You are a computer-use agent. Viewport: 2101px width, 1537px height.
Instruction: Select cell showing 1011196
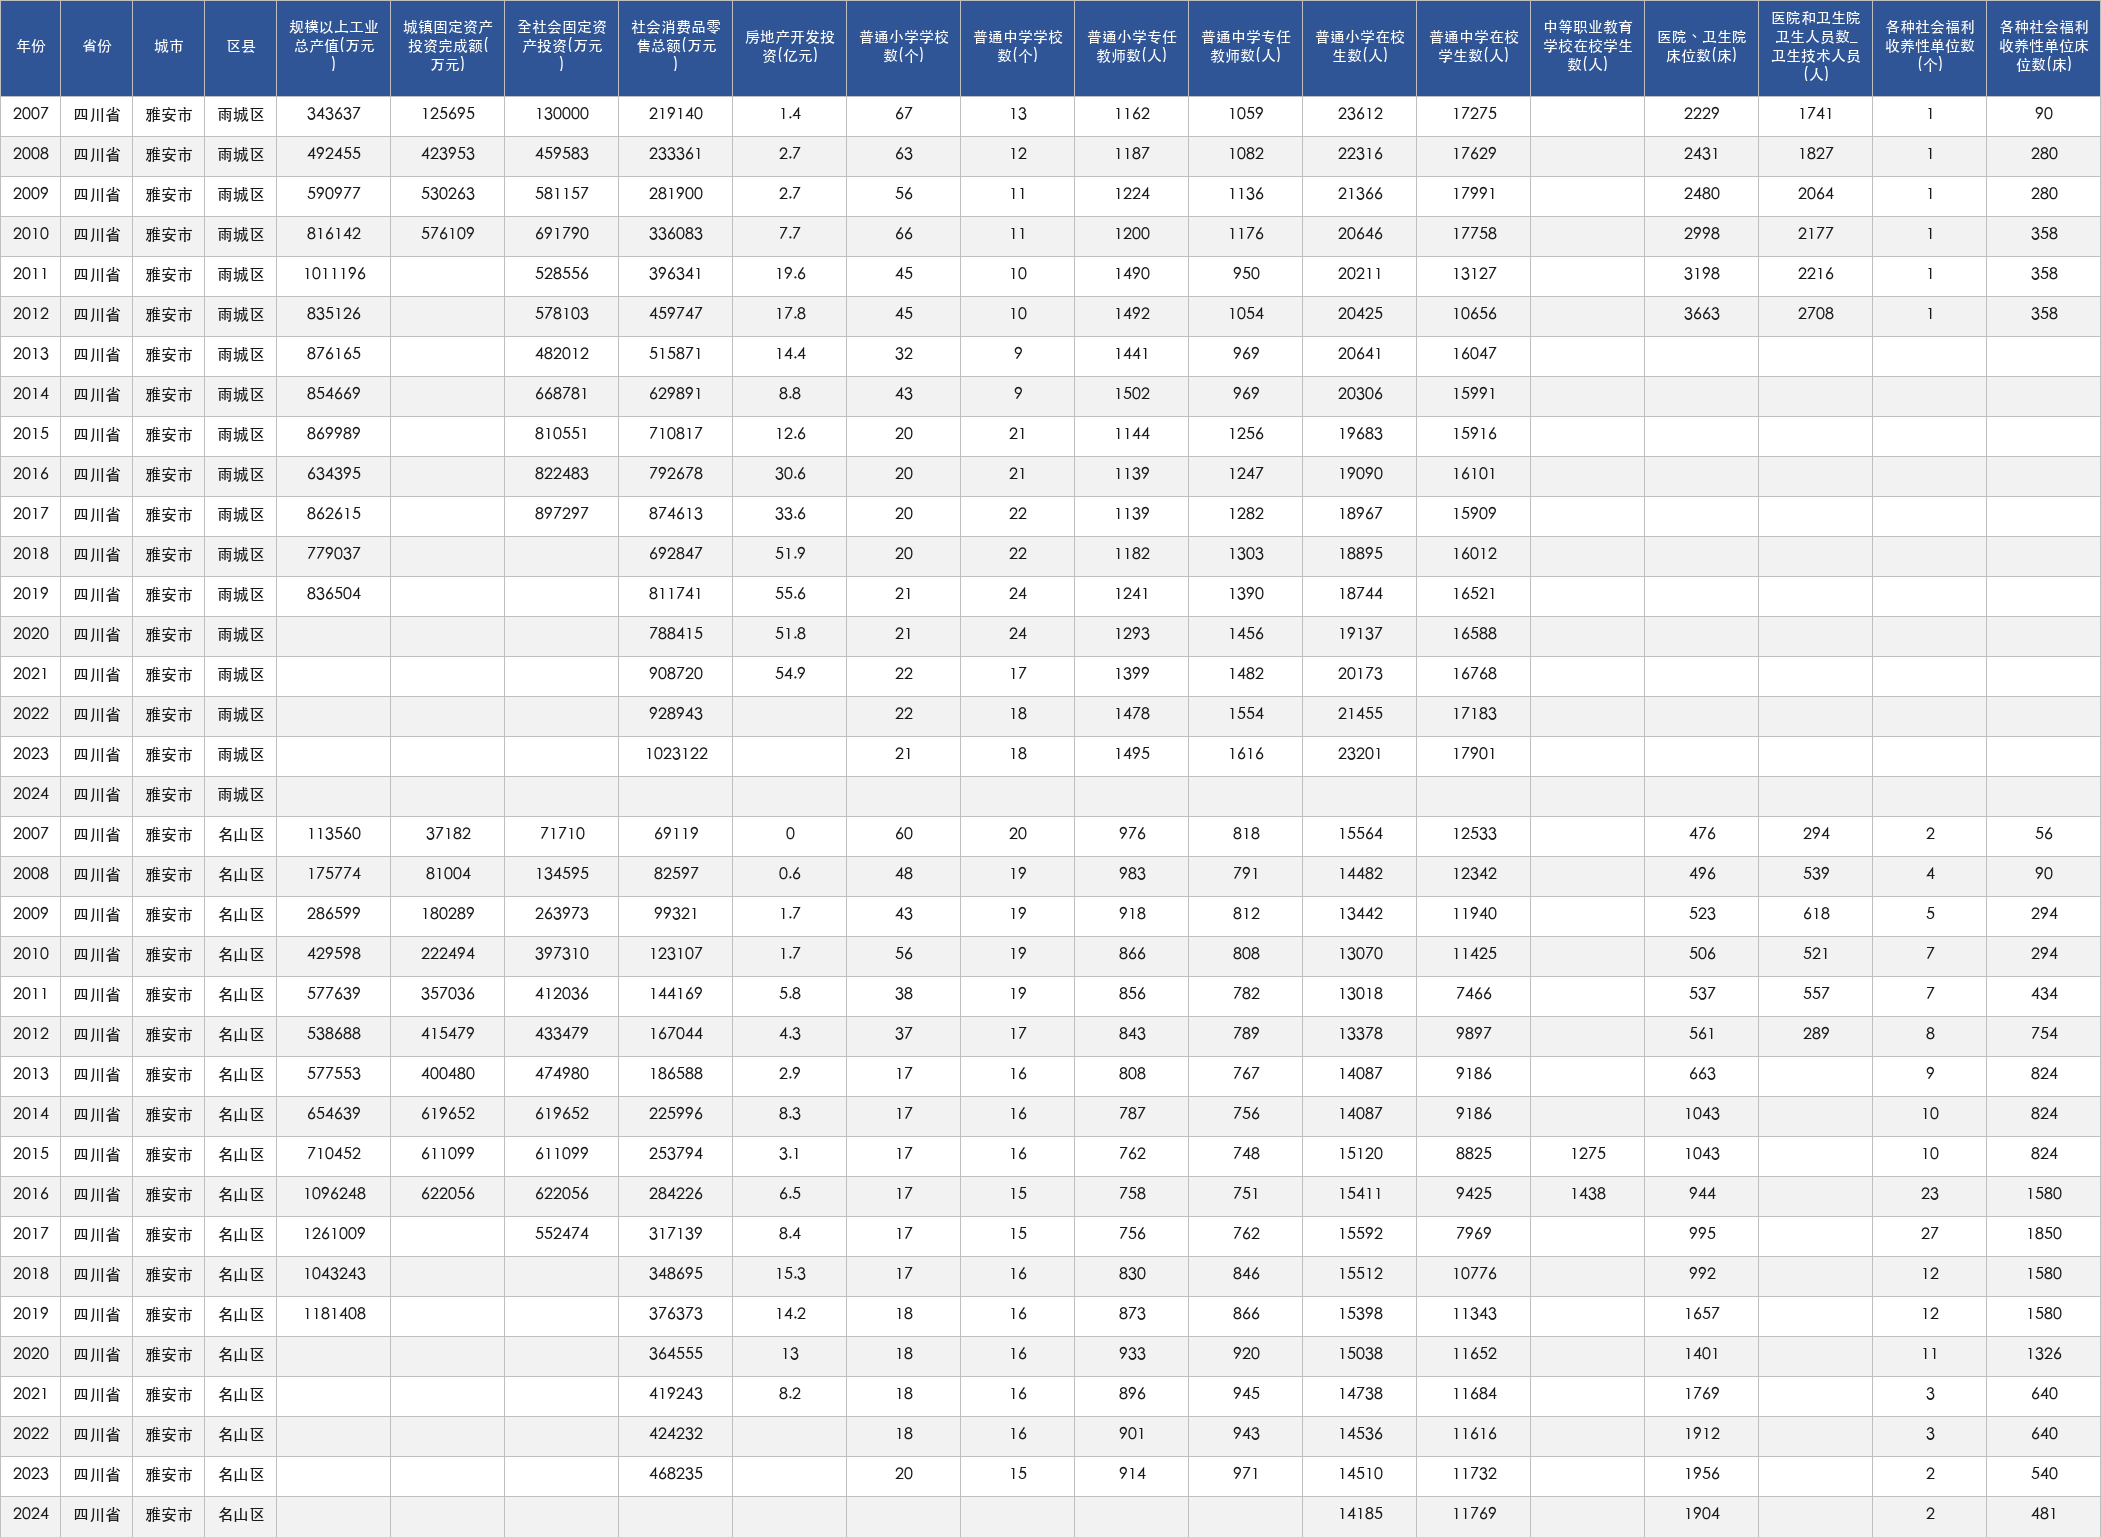coord(334,275)
